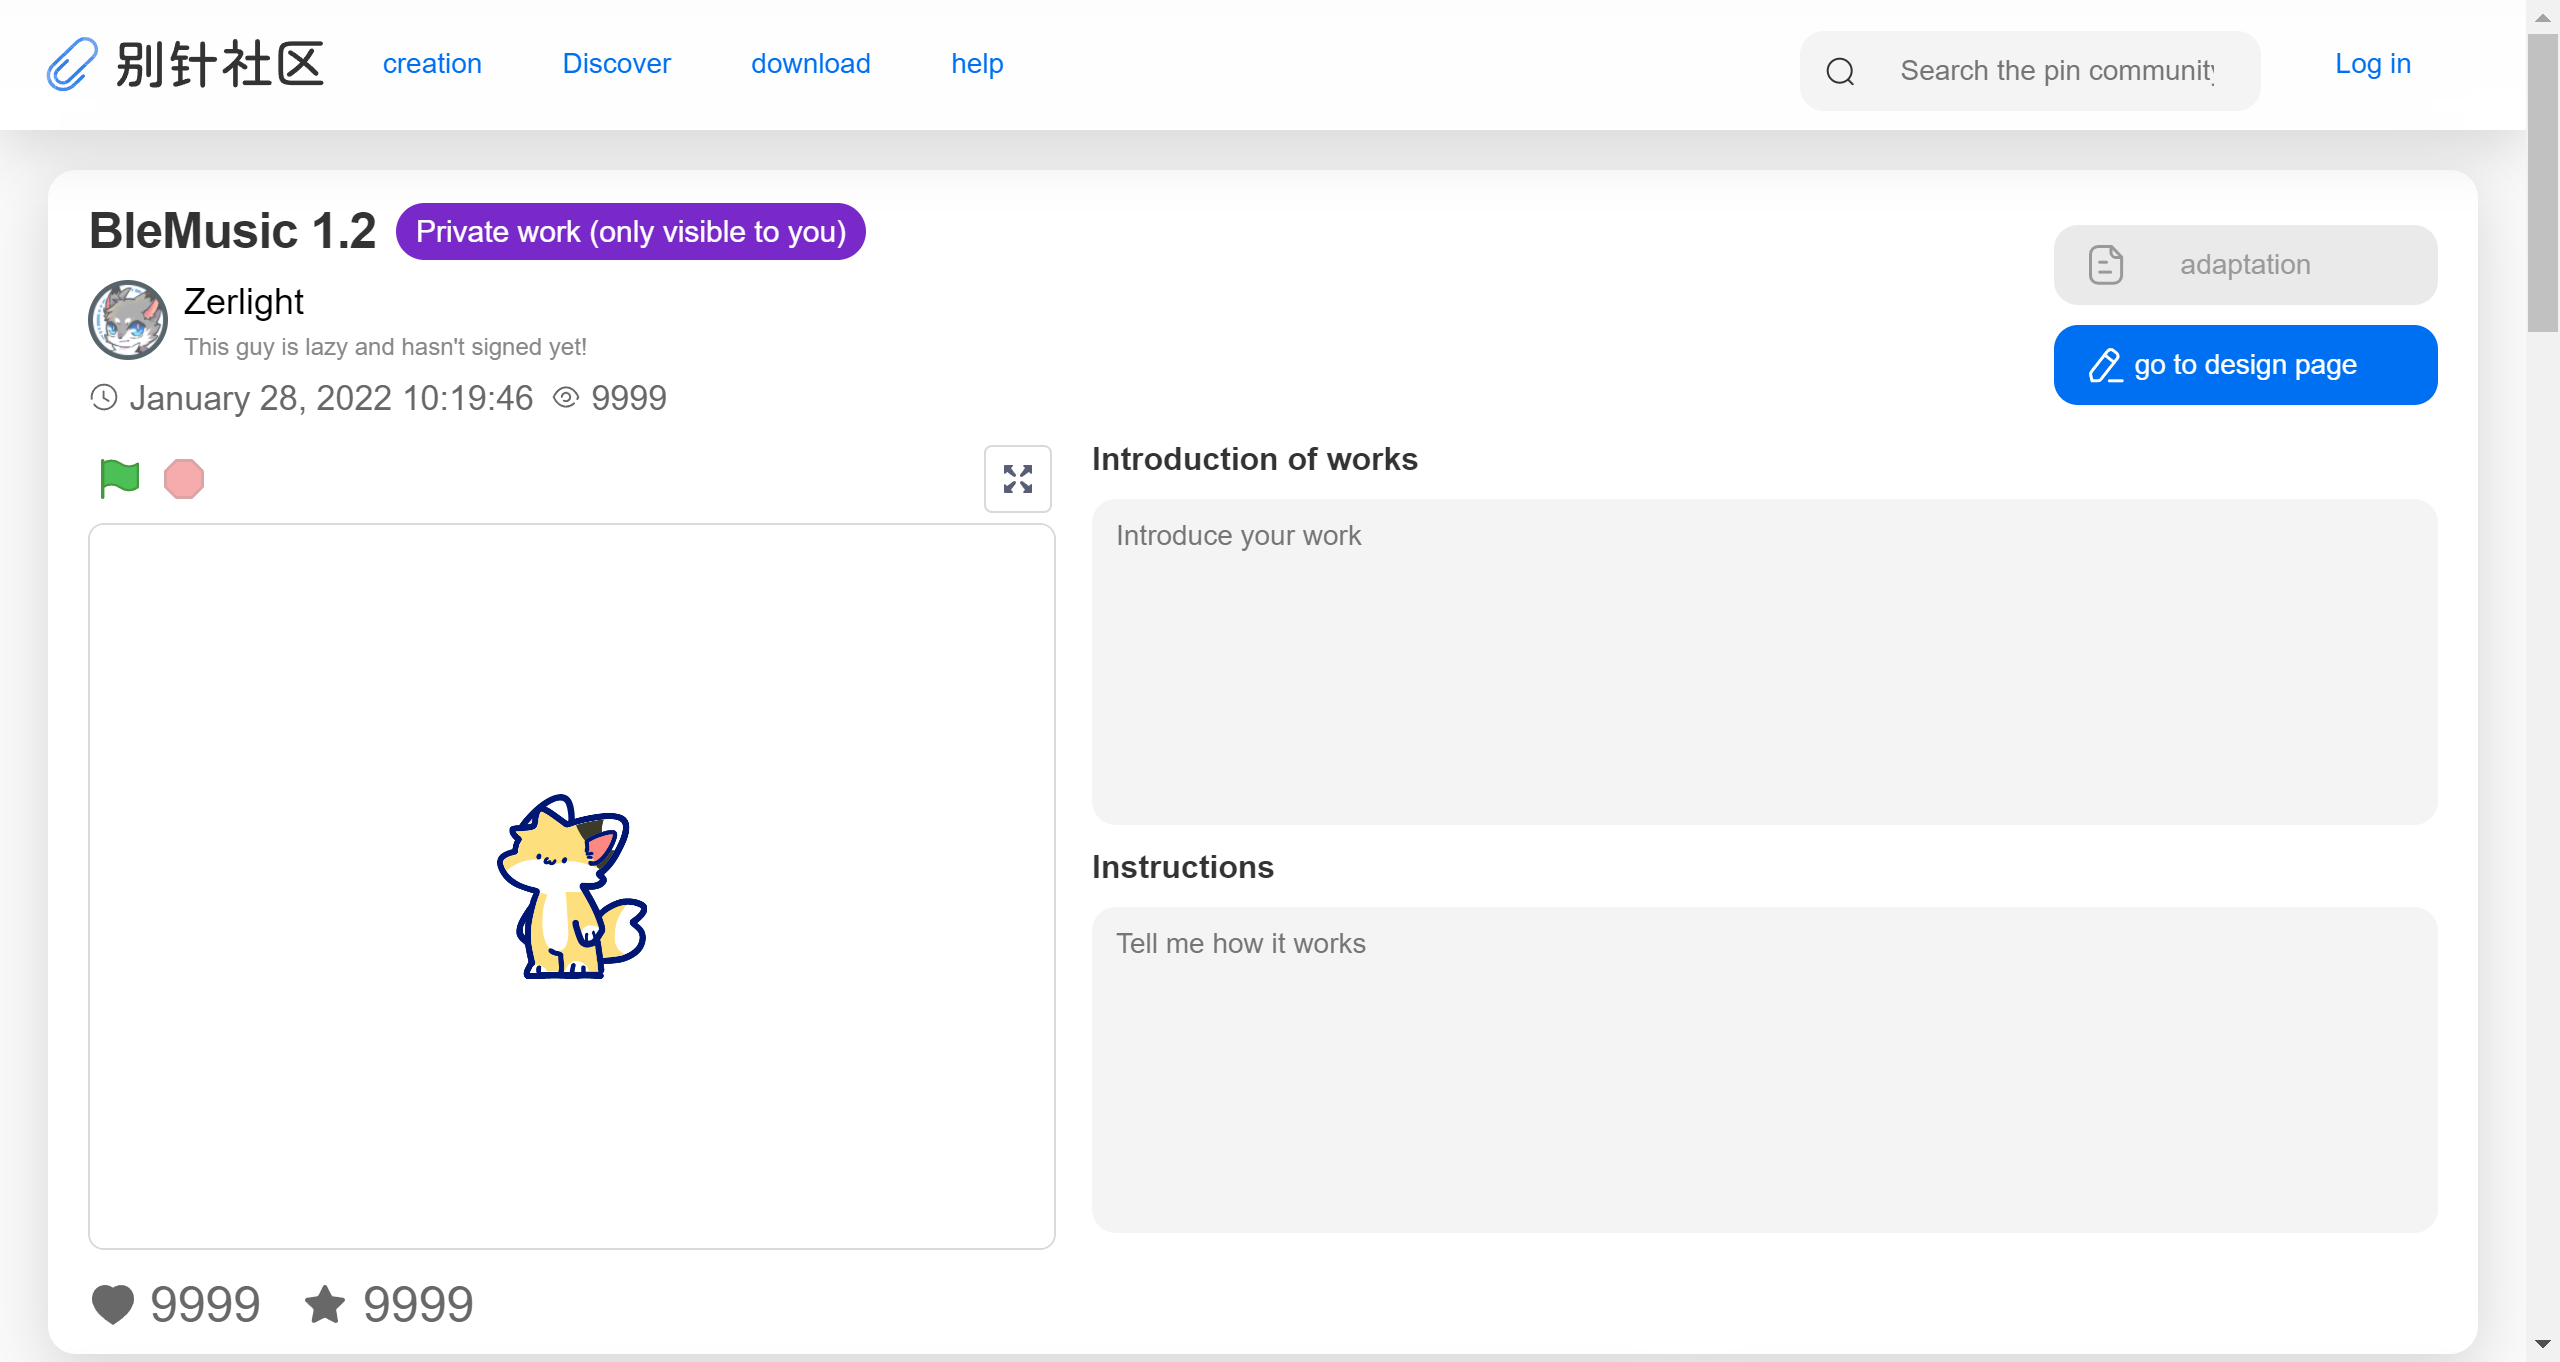Click the paperclip site logo
Viewport: 2560px width, 1362px height.
click(72, 64)
